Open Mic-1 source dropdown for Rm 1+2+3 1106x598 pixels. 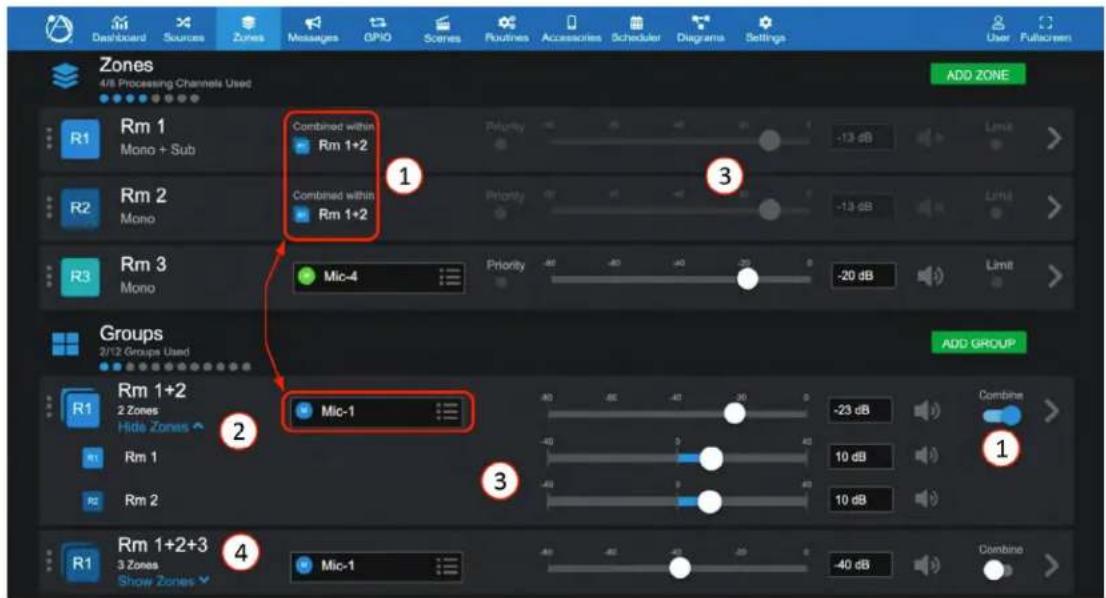tap(377, 566)
